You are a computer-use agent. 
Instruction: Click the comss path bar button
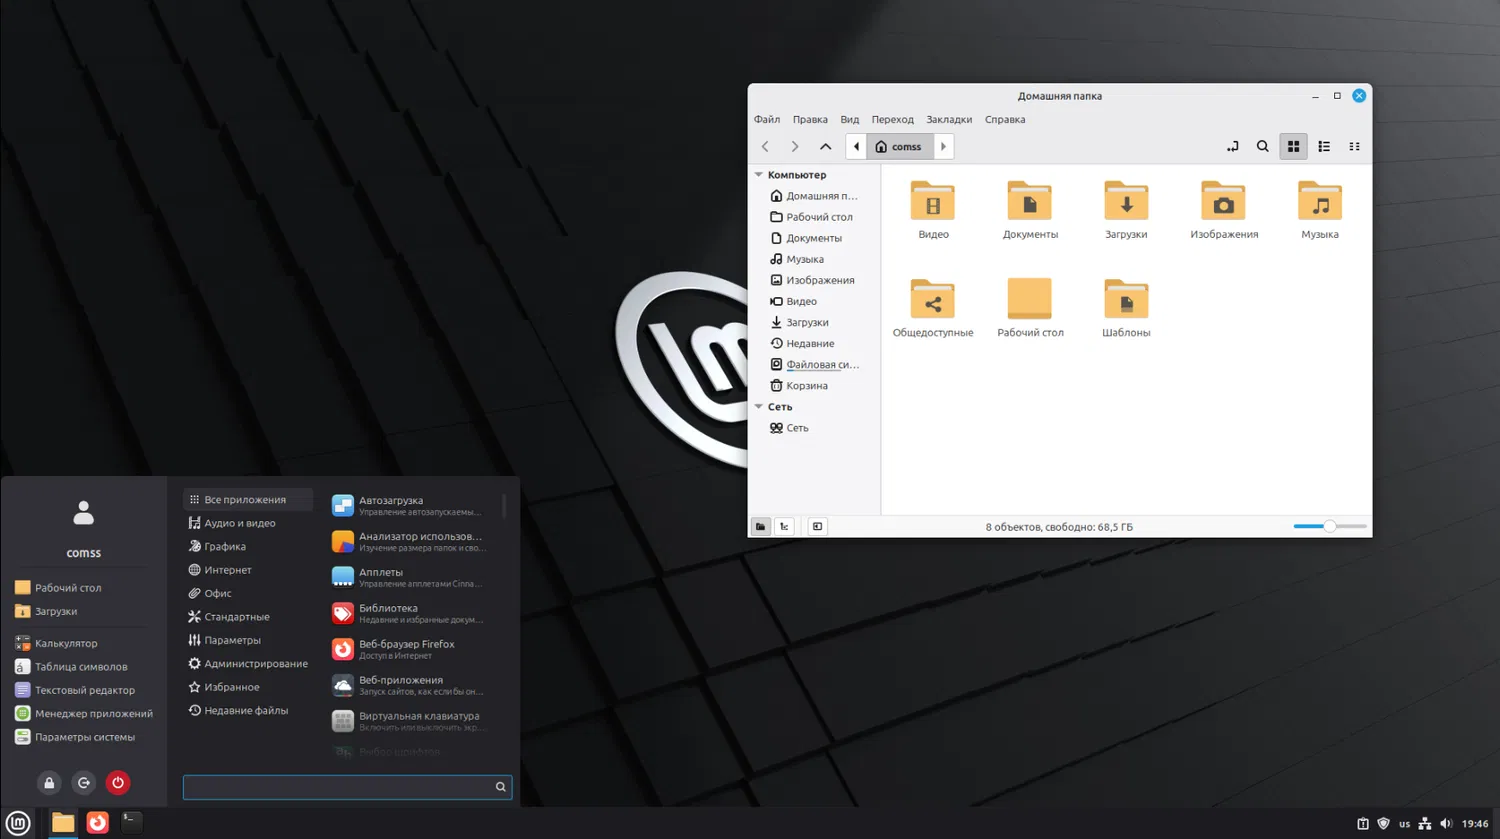(900, 147)
